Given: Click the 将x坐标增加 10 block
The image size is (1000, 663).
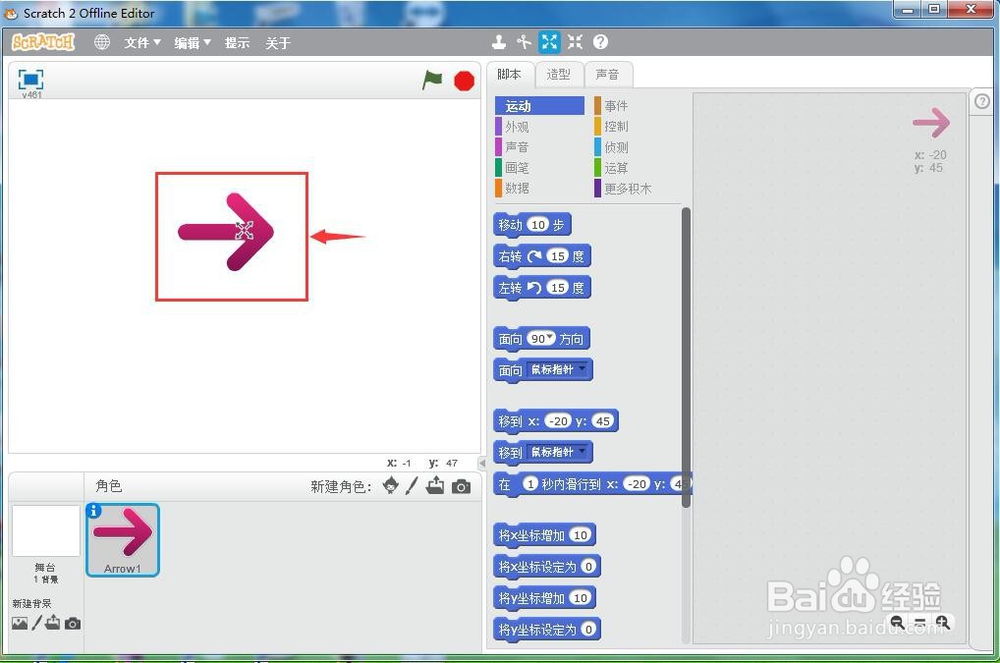Looking at the screenshot, I should click(545, 535).
